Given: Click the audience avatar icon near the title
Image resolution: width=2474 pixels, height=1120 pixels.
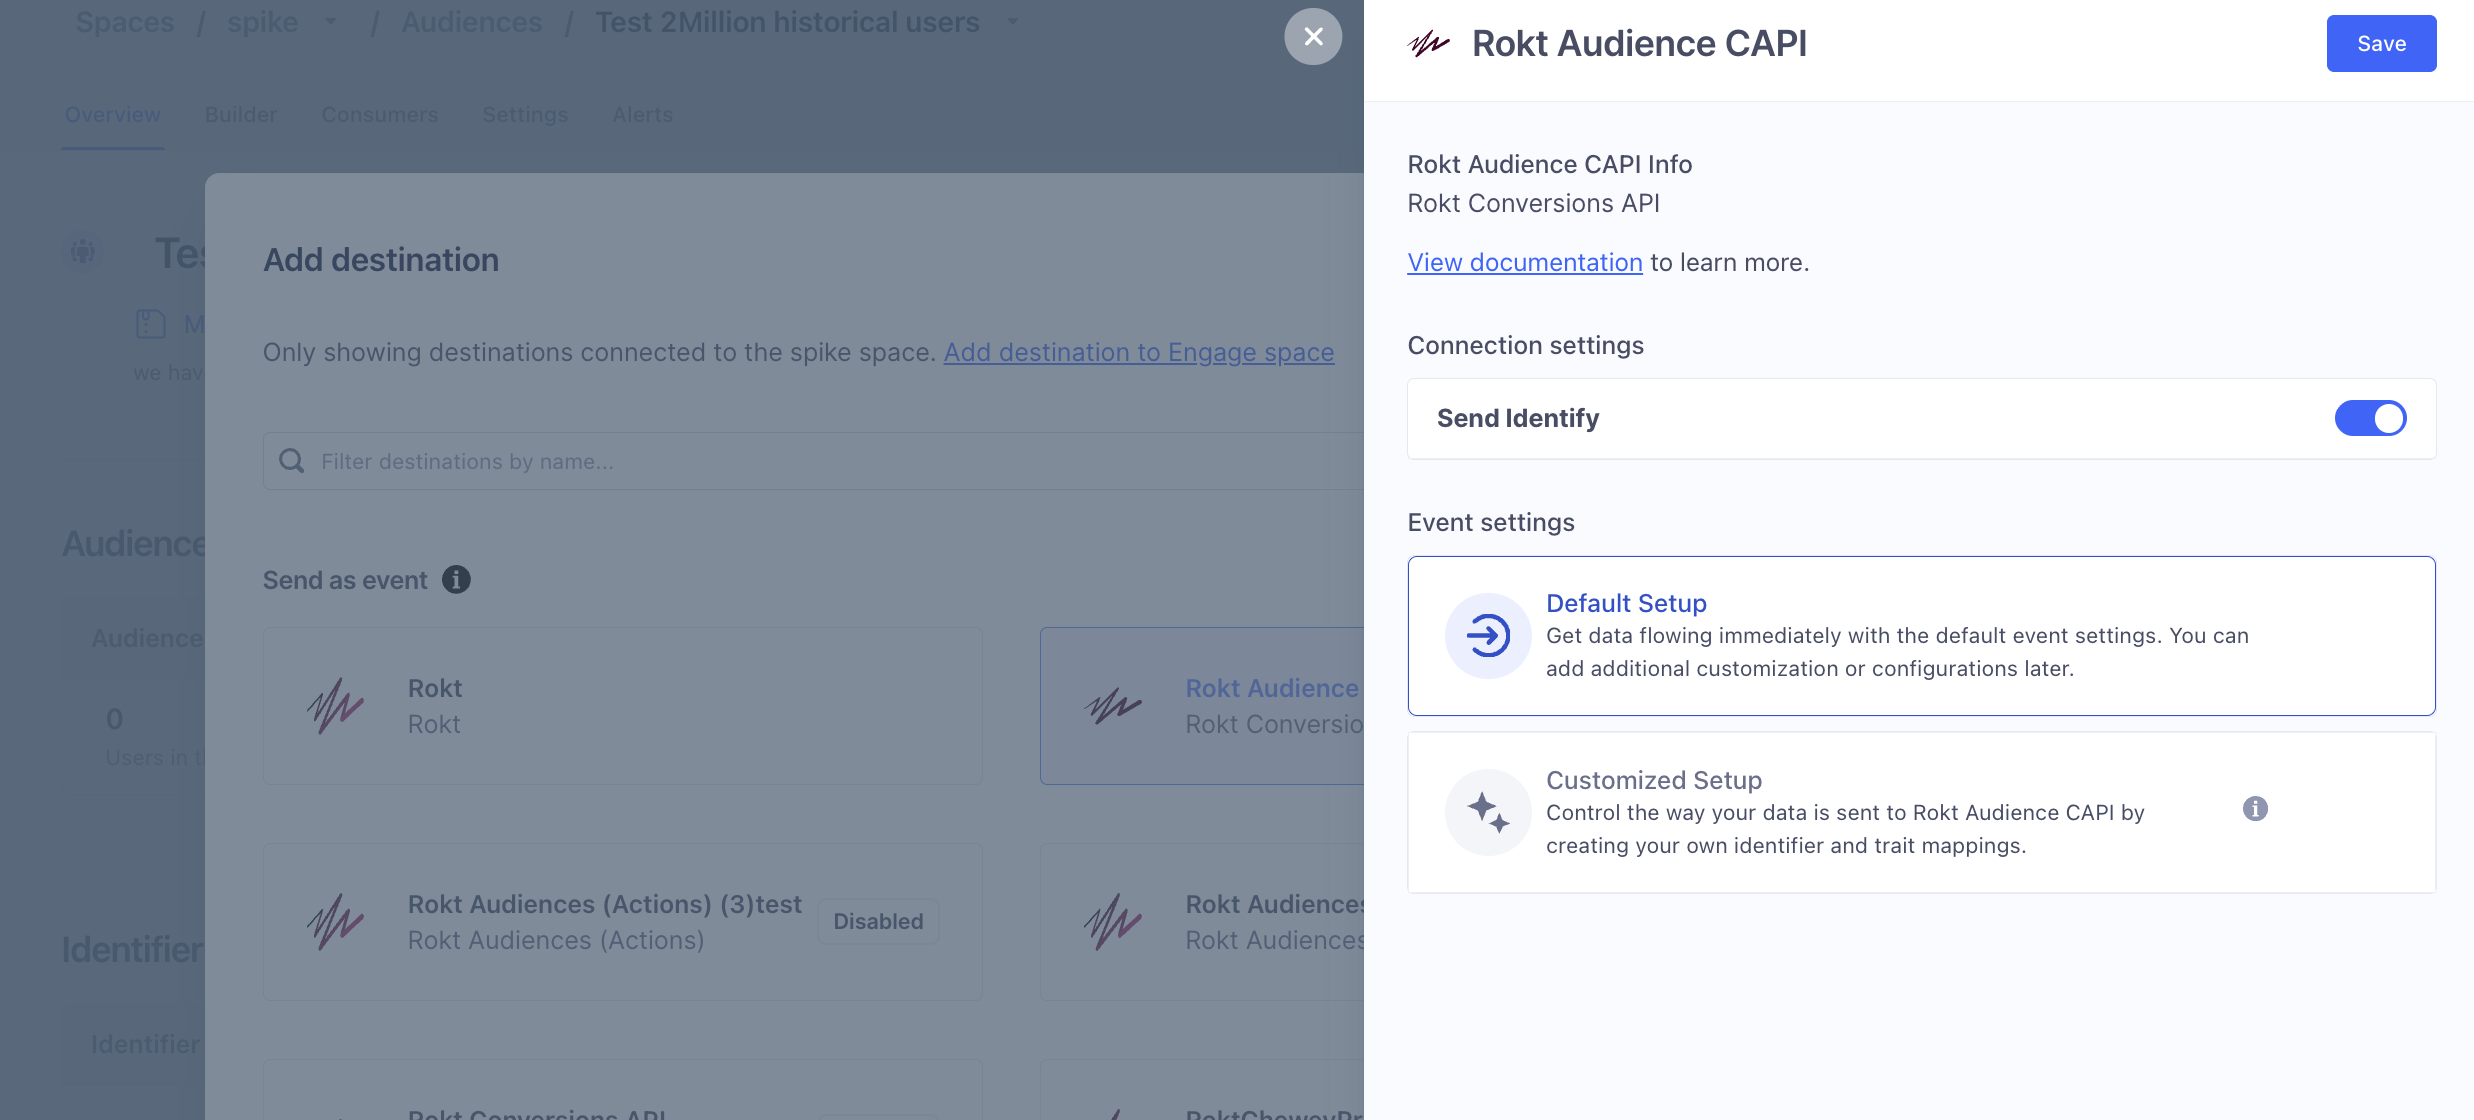Looking at the screenshot, I should pos(83,251).
